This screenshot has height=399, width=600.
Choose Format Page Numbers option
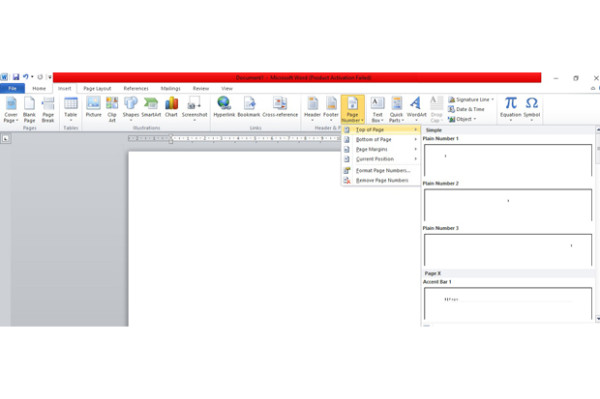[381, 171]
